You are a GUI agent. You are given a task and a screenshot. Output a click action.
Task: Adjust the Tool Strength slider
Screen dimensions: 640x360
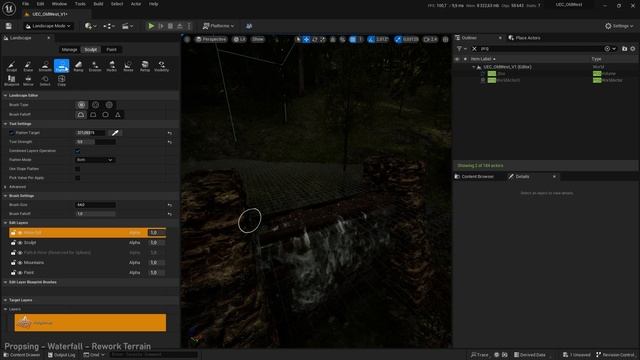(x=96, y=142)
